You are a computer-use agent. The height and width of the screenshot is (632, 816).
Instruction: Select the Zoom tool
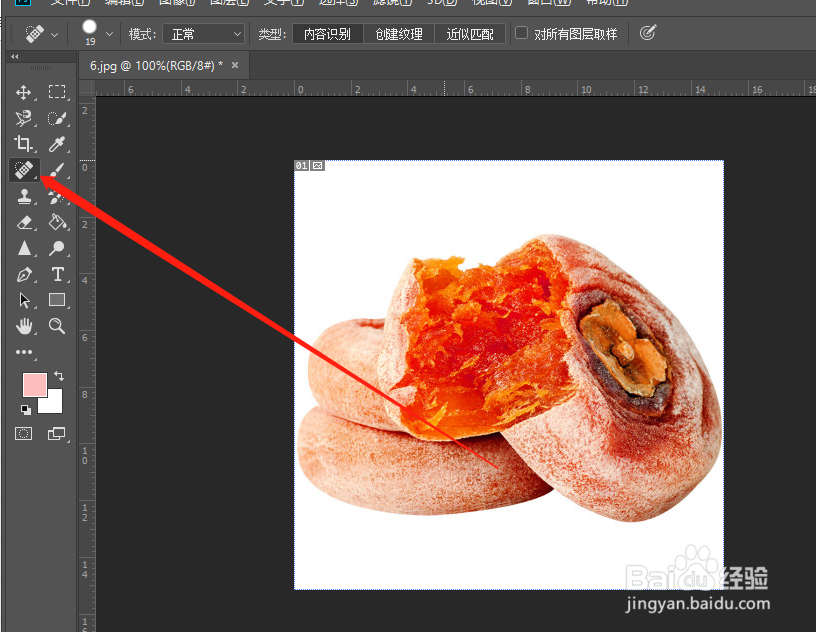coord(57,326)
